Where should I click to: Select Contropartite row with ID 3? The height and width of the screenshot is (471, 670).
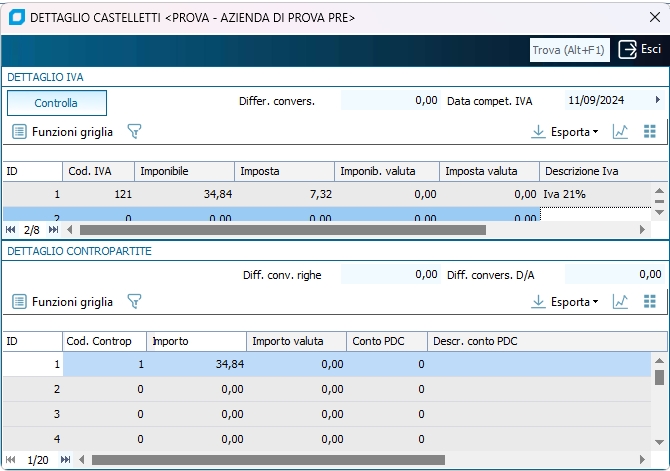(327, 414)
